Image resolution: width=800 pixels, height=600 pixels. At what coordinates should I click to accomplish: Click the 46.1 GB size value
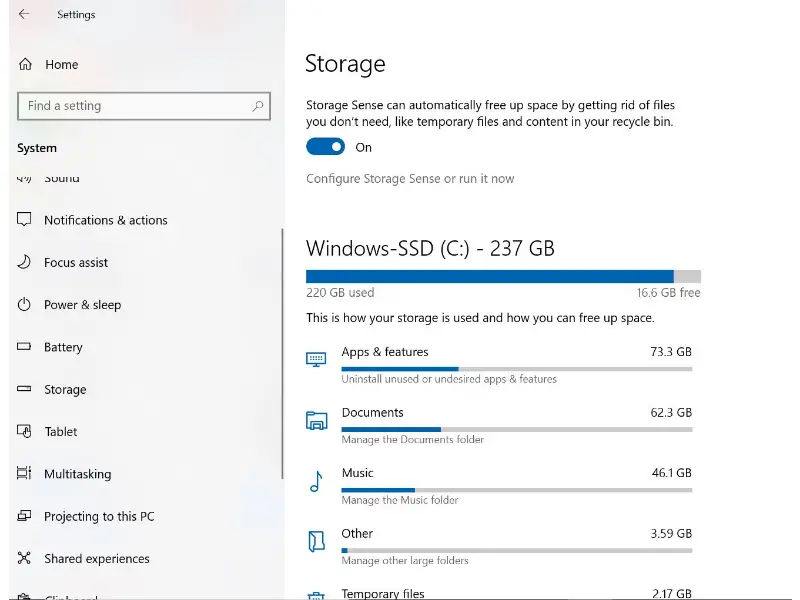tap(671, 473)
